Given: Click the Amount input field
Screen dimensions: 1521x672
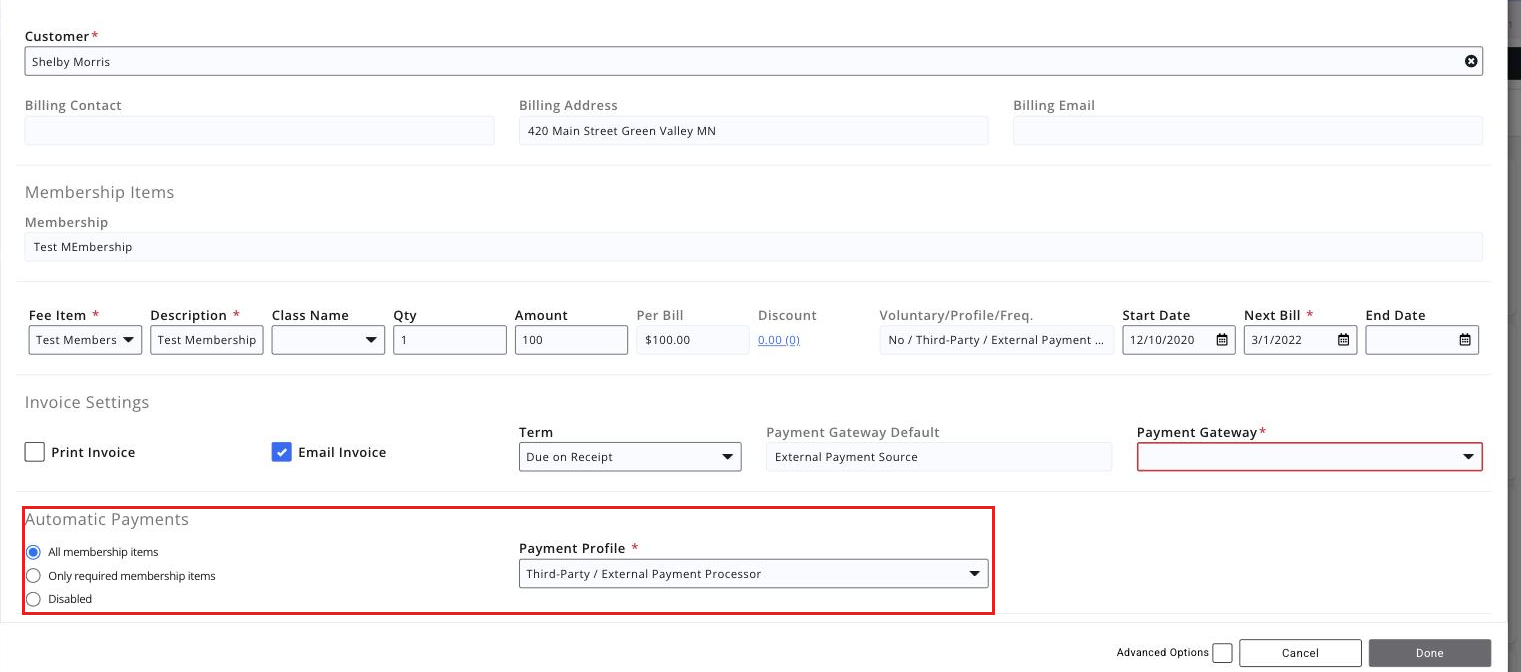Looking at the screenshot, I should [571, 340].
